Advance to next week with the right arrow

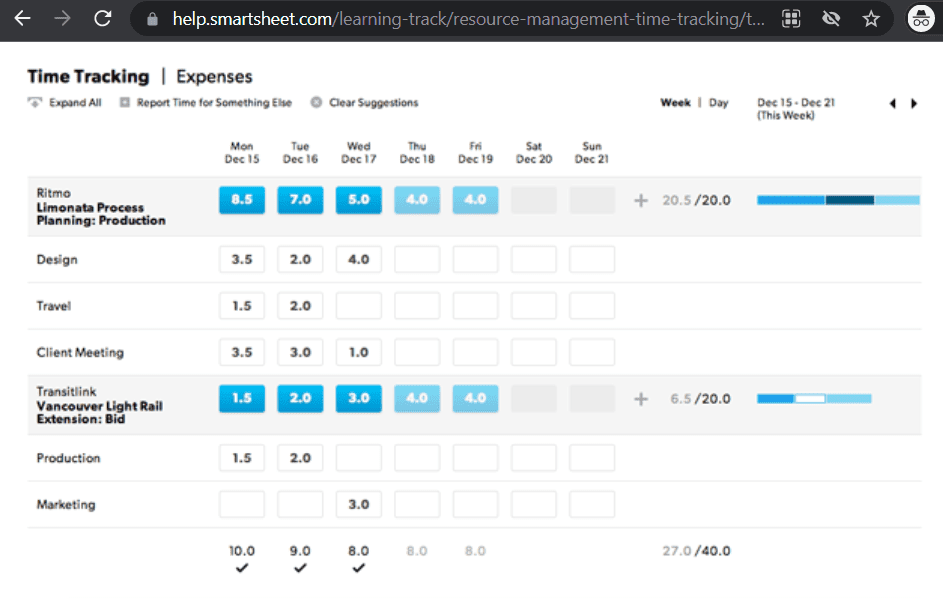pyautogui.click(x=913, y=103)
